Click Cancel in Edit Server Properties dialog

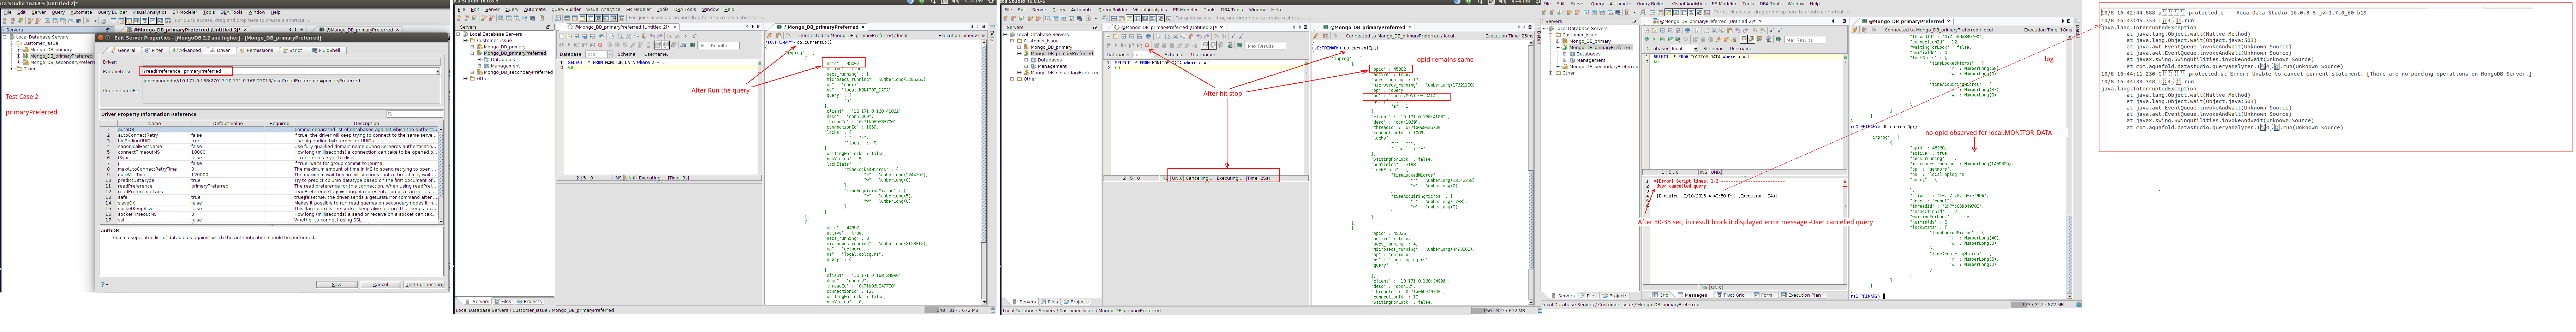pos(380,284)
